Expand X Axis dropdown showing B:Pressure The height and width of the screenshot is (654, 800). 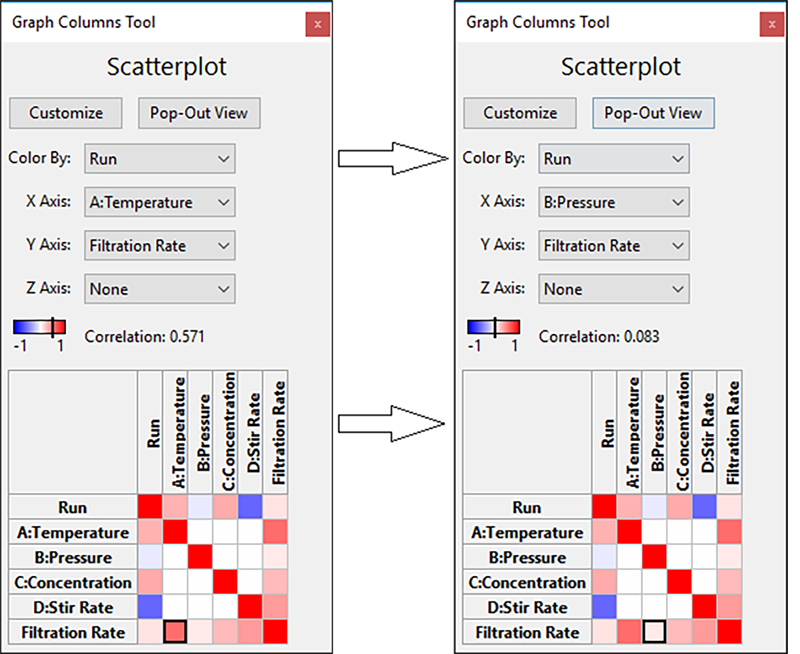pyautogui.click(x=614, y=202)
